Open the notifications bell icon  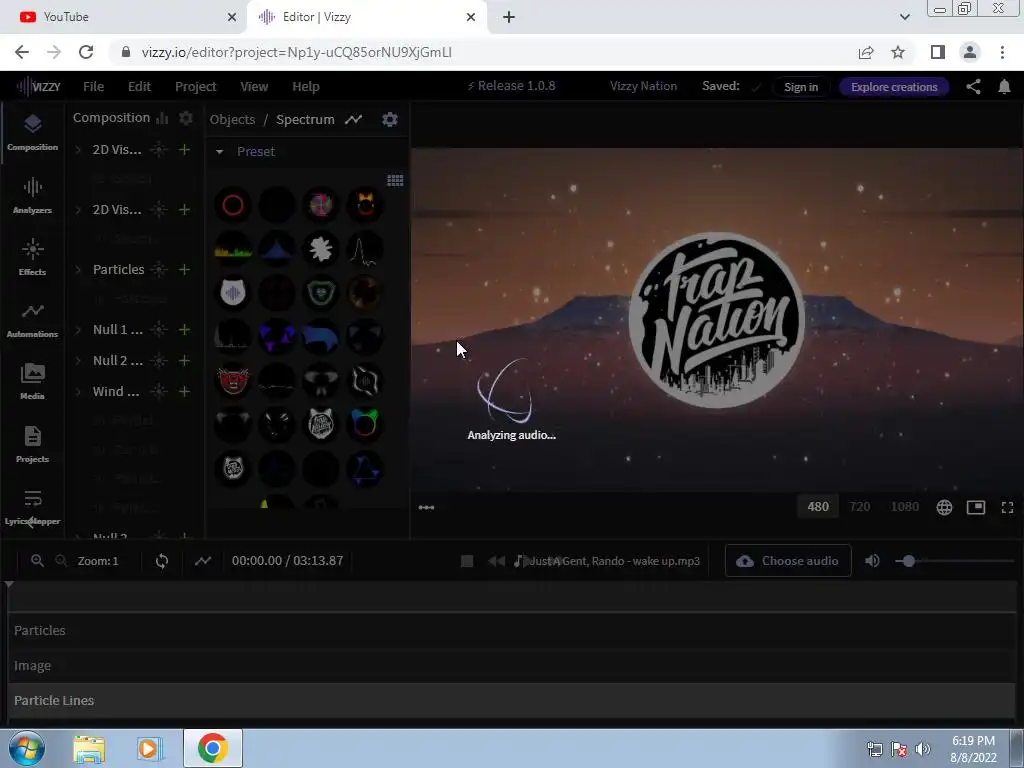pos(1004,87)
